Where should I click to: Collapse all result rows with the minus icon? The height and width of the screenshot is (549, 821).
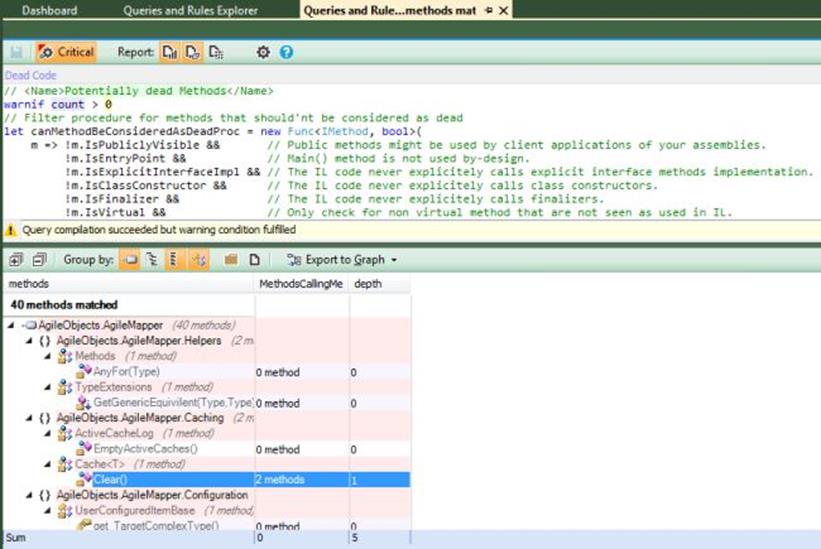pos(39,260)
